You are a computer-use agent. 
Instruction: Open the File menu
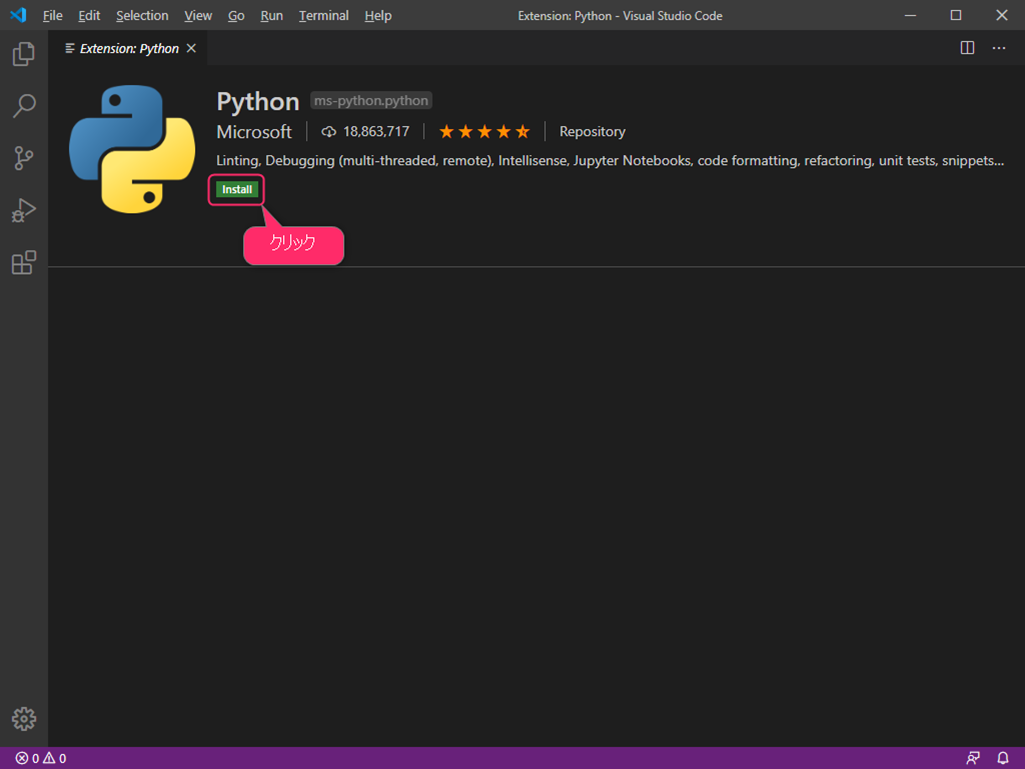point(53,16)
